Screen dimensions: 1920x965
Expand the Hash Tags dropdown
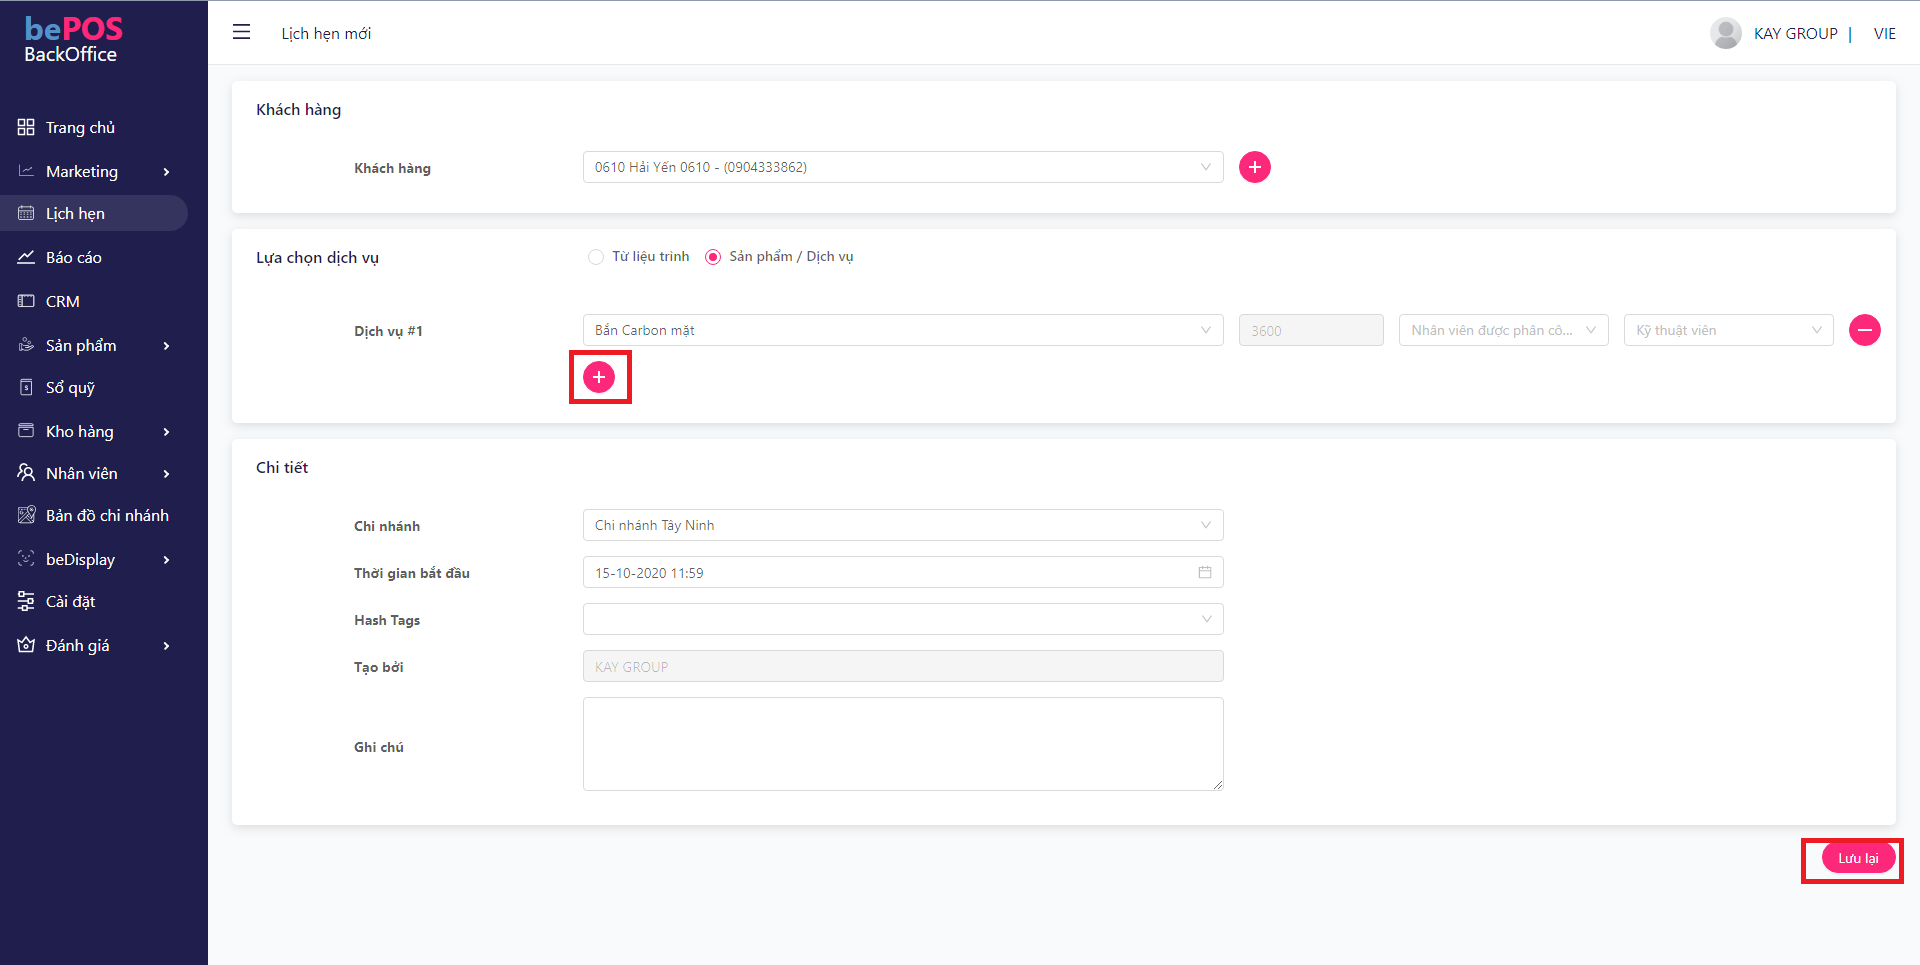[902, 619]
